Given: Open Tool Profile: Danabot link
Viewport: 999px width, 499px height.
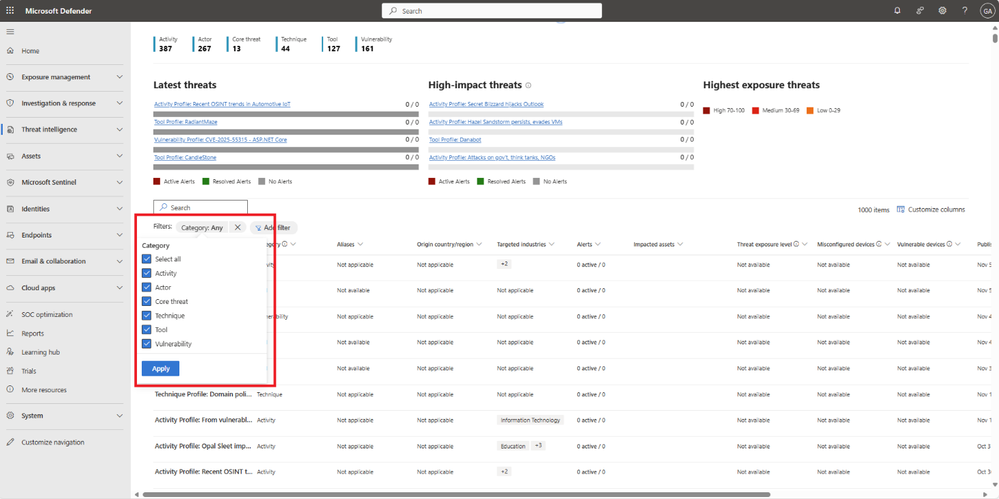Looking at the screenshot, I should [x=455, y=140].
